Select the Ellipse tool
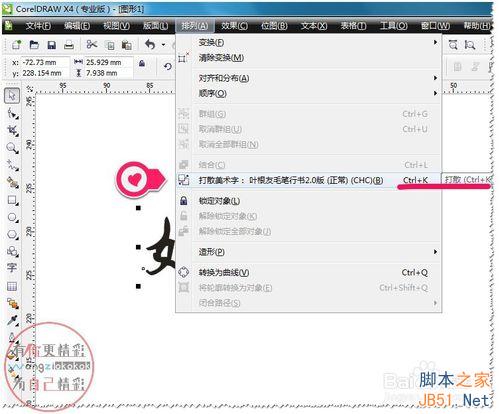Image resolution: width=500 pixels, height=414 pixels. [13, 217]
